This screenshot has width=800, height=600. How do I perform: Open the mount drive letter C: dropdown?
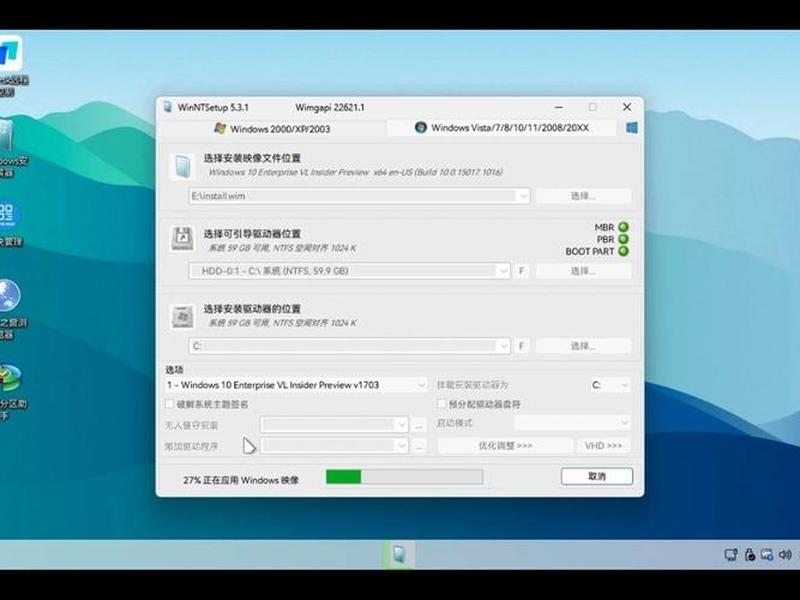tap(610, 385)
